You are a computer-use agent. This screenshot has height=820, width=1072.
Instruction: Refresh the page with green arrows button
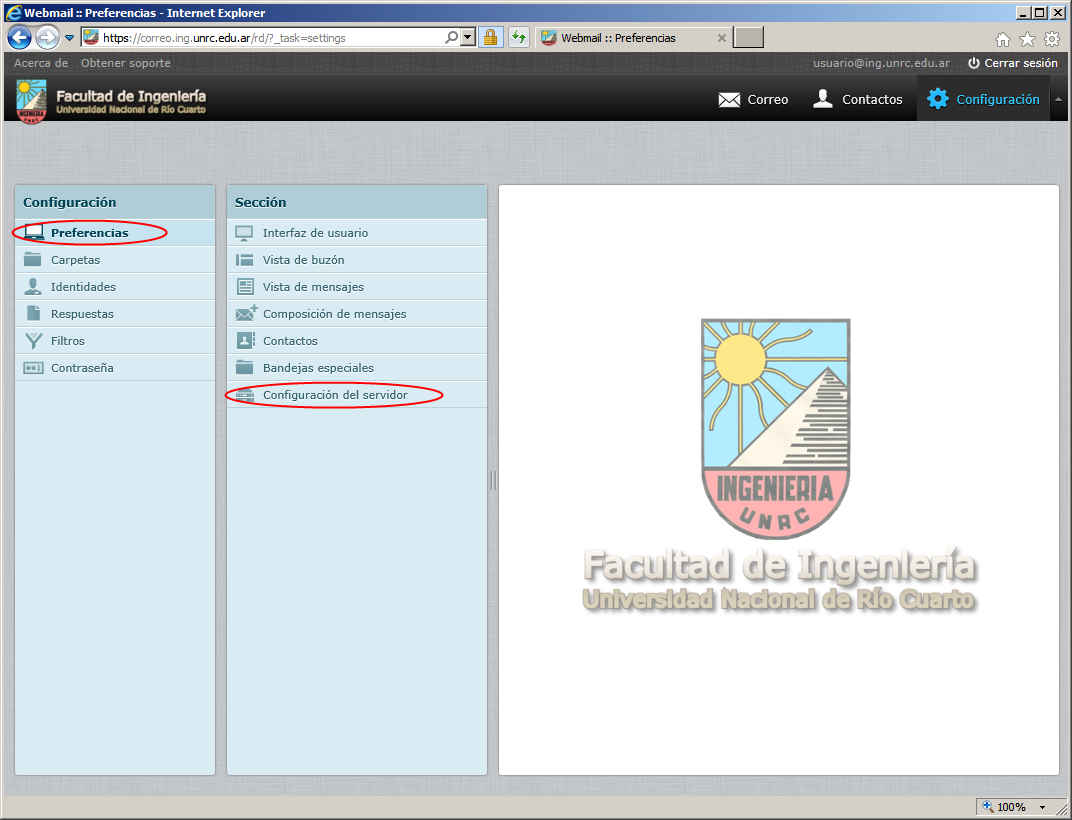[519, 38]
